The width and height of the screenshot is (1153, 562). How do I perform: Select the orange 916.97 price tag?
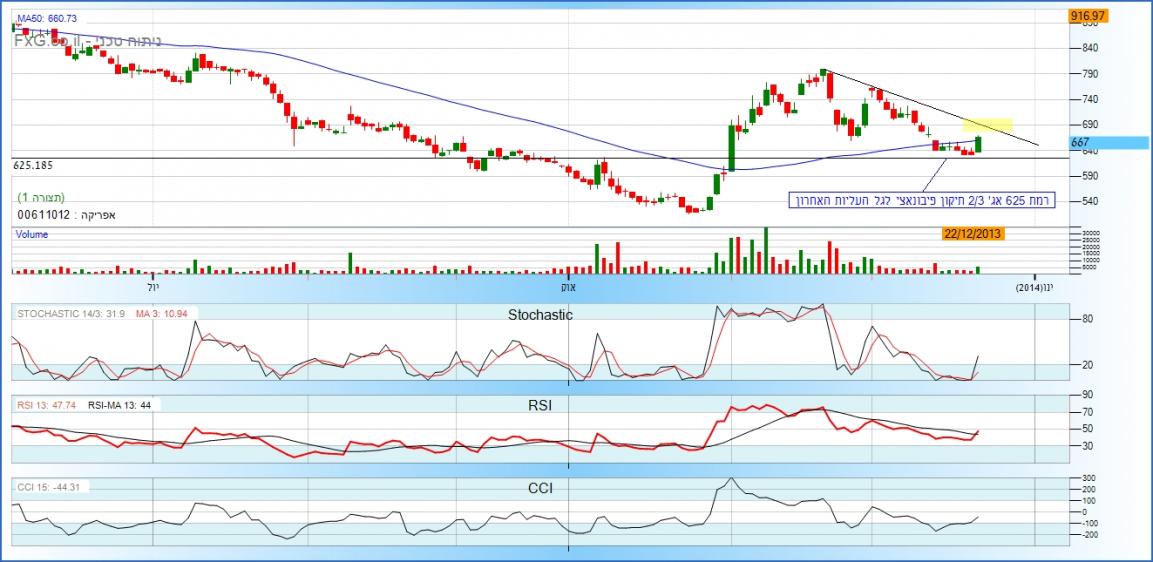coord(1086,16)
